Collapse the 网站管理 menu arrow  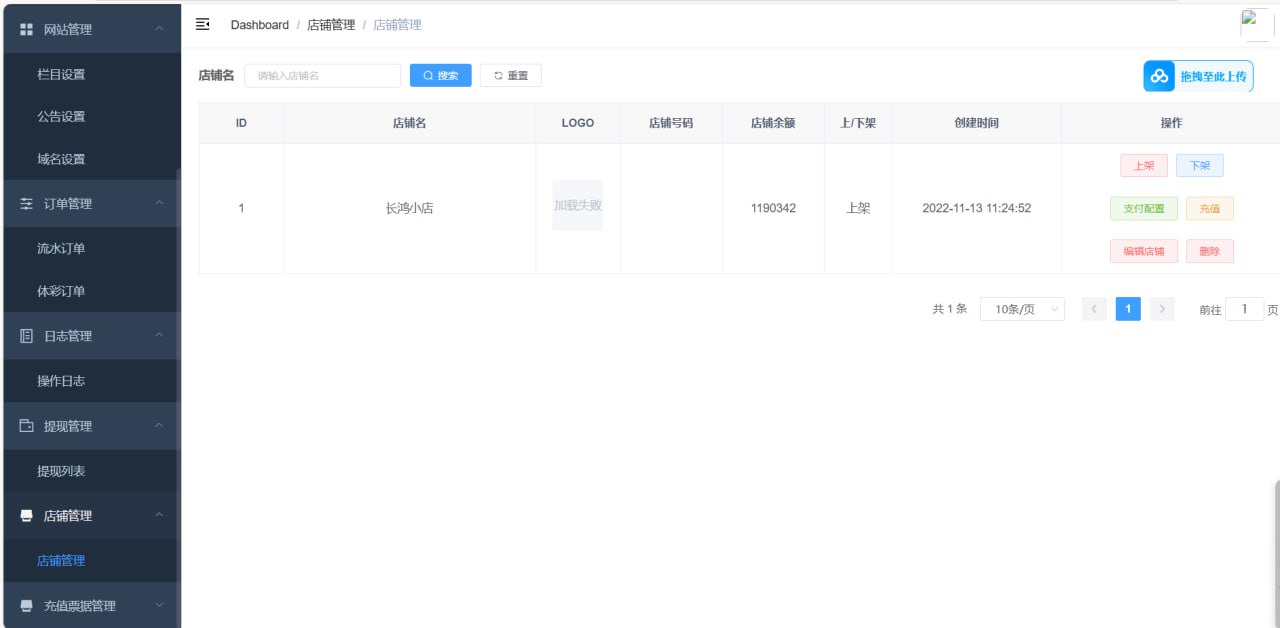coord(159,29)
